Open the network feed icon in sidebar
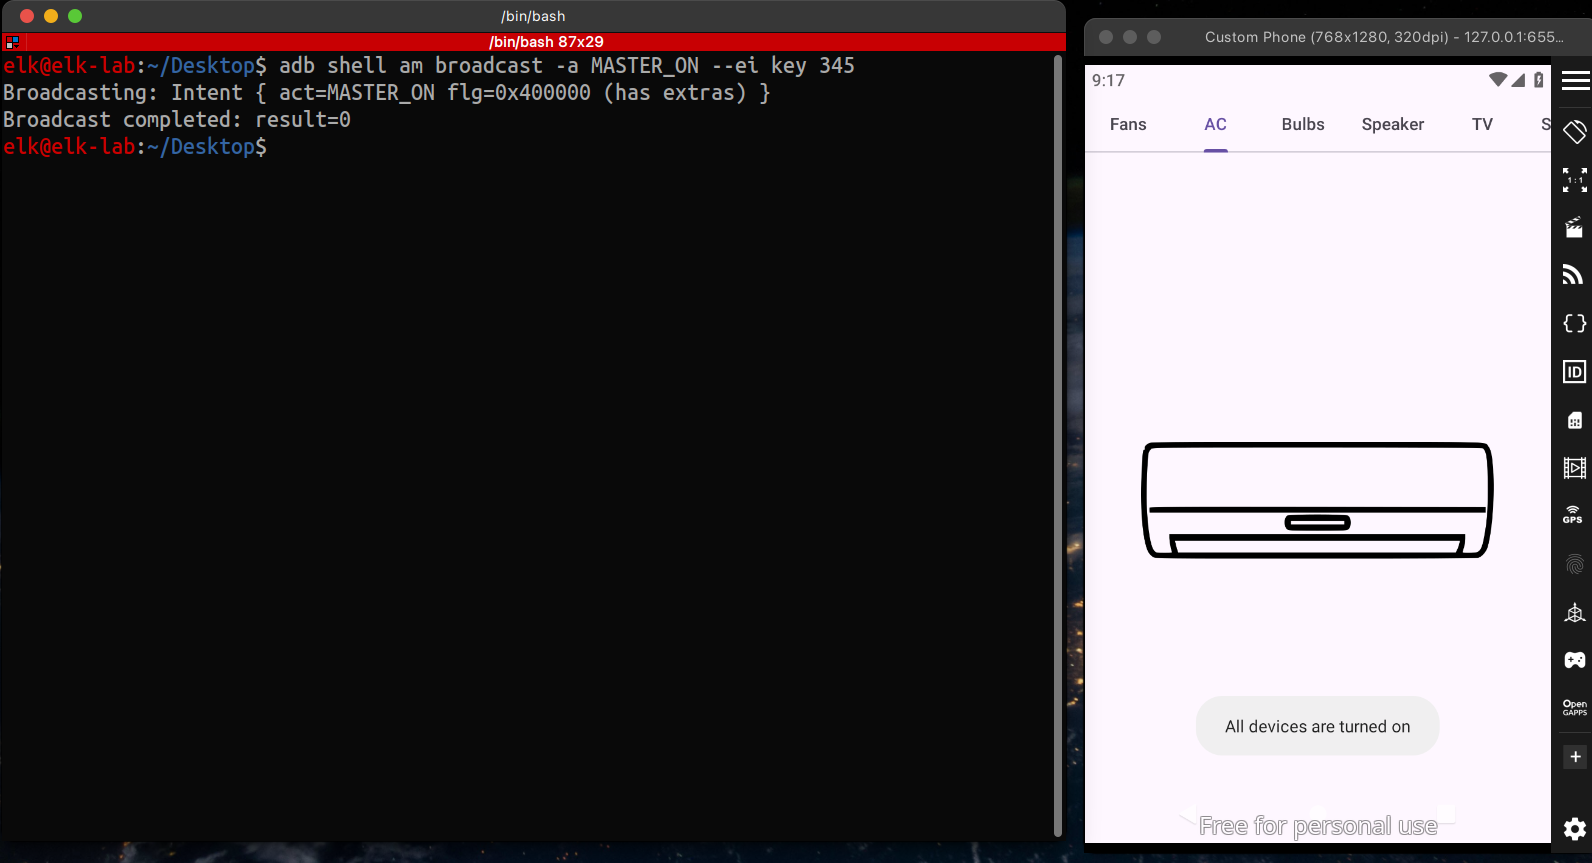 click(1575, 275)
